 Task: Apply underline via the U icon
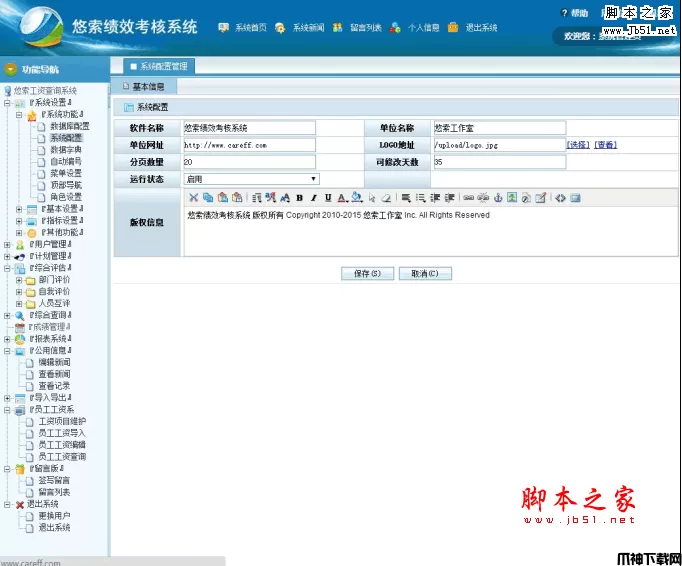click(327, 197)
